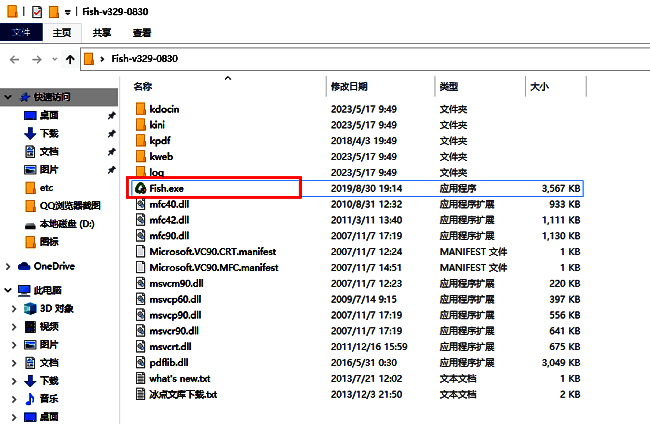Select the pdflib.dll file icon
The image size is (650, 424).
coord(141,362)
